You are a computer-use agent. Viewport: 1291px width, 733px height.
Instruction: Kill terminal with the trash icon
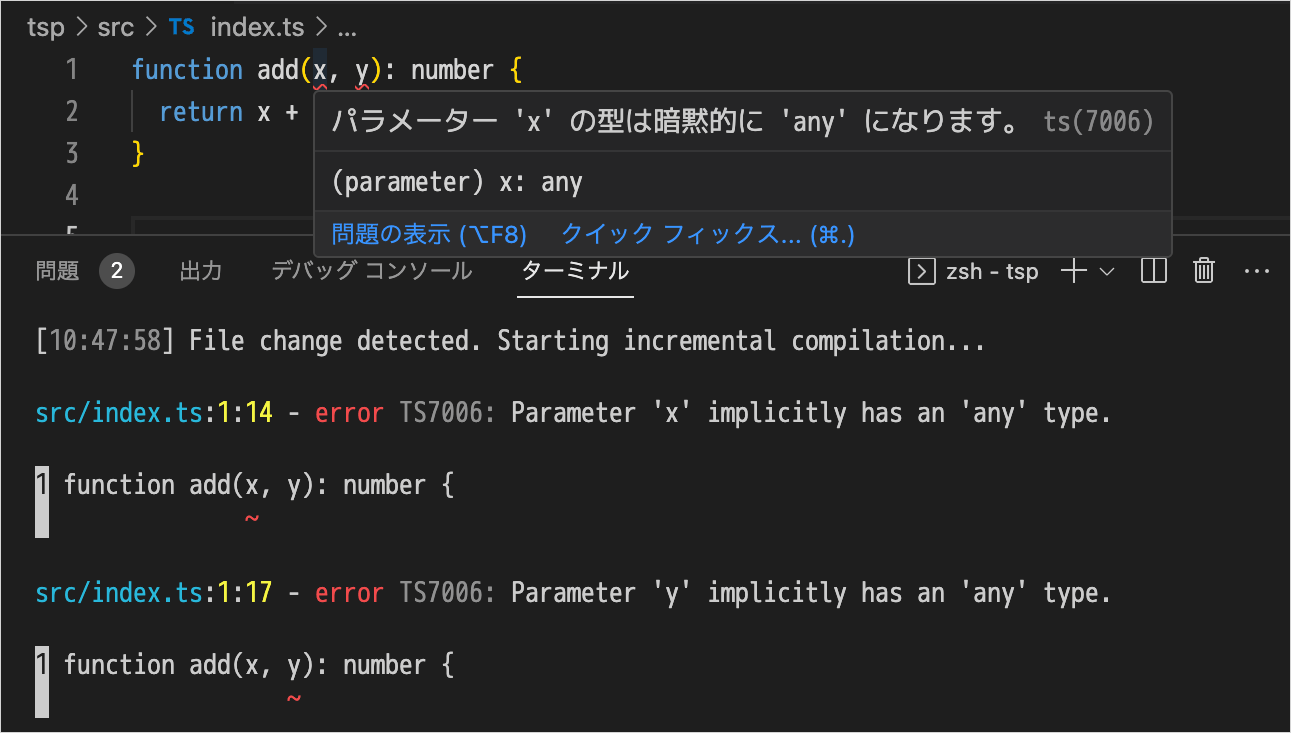click(1204, 271)
